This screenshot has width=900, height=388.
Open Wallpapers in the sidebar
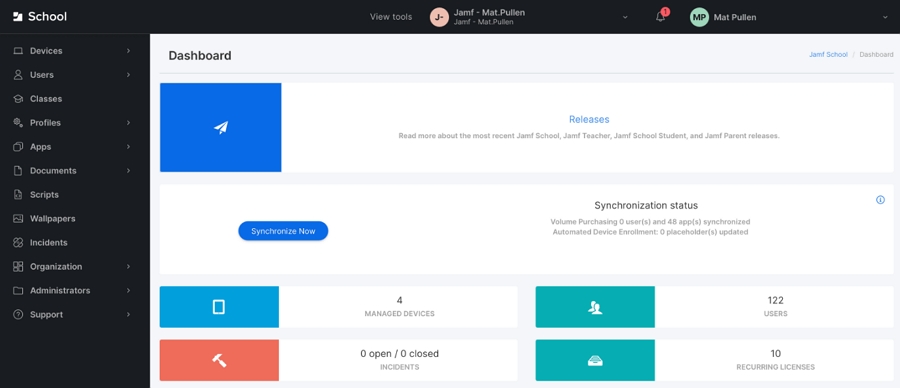click(52, 219)
